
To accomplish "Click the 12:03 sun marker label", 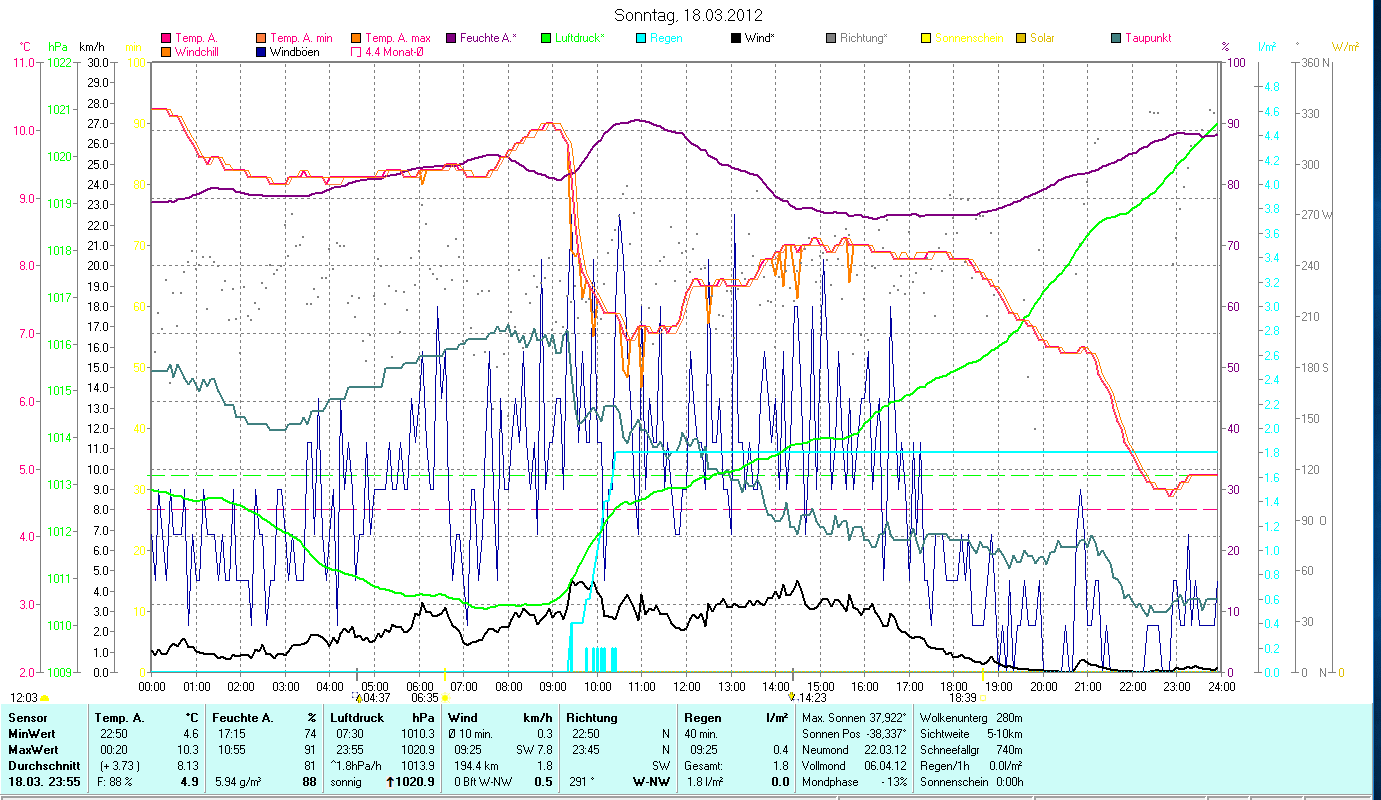I will pyautogui.click(x=24, y=697).
